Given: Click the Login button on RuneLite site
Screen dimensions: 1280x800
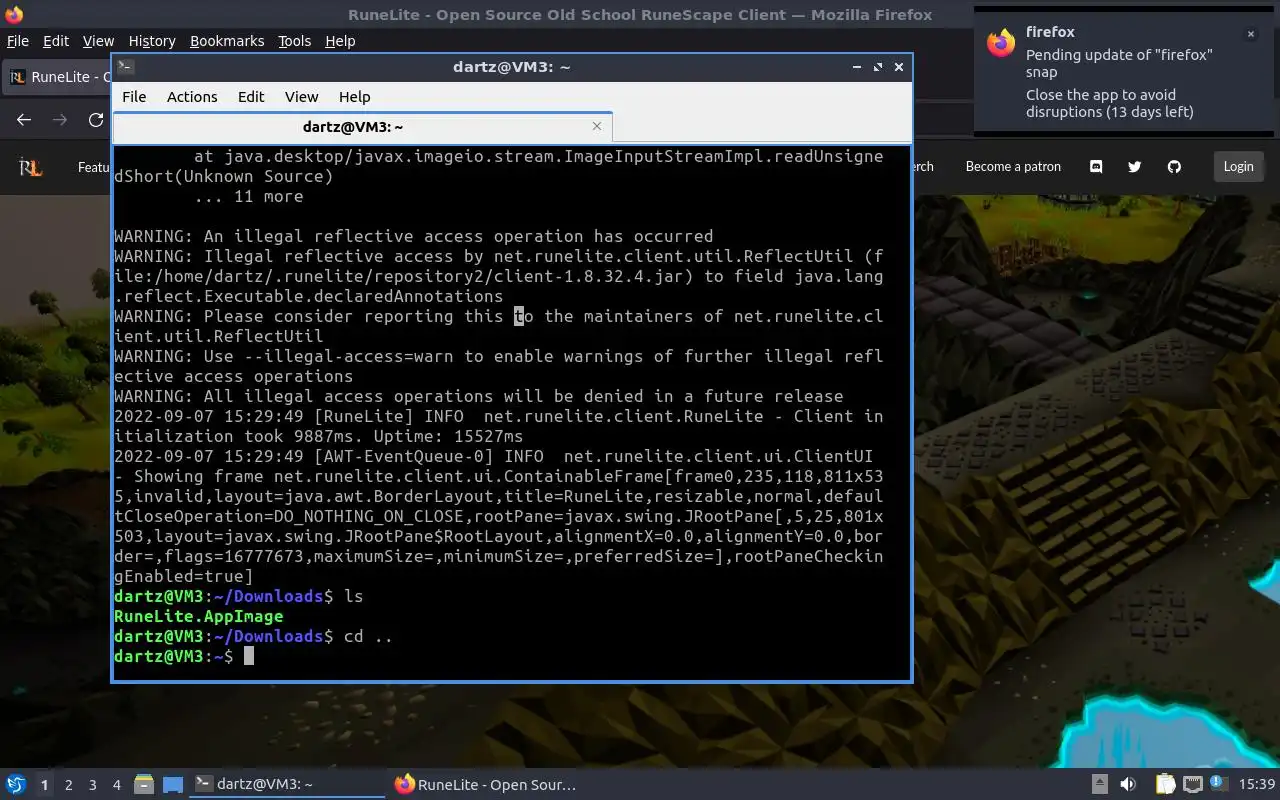Looking at the screenshot, I should 1238,167.
